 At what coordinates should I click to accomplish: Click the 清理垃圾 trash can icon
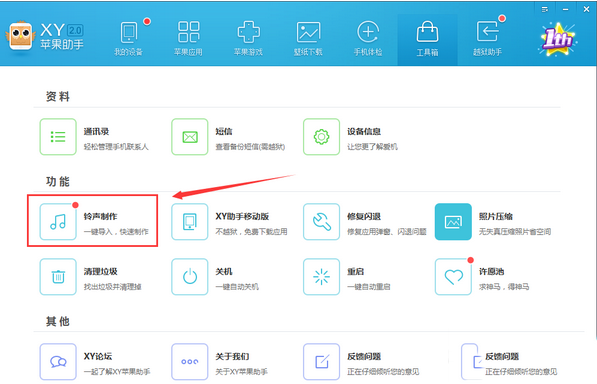tap(58, 277)
